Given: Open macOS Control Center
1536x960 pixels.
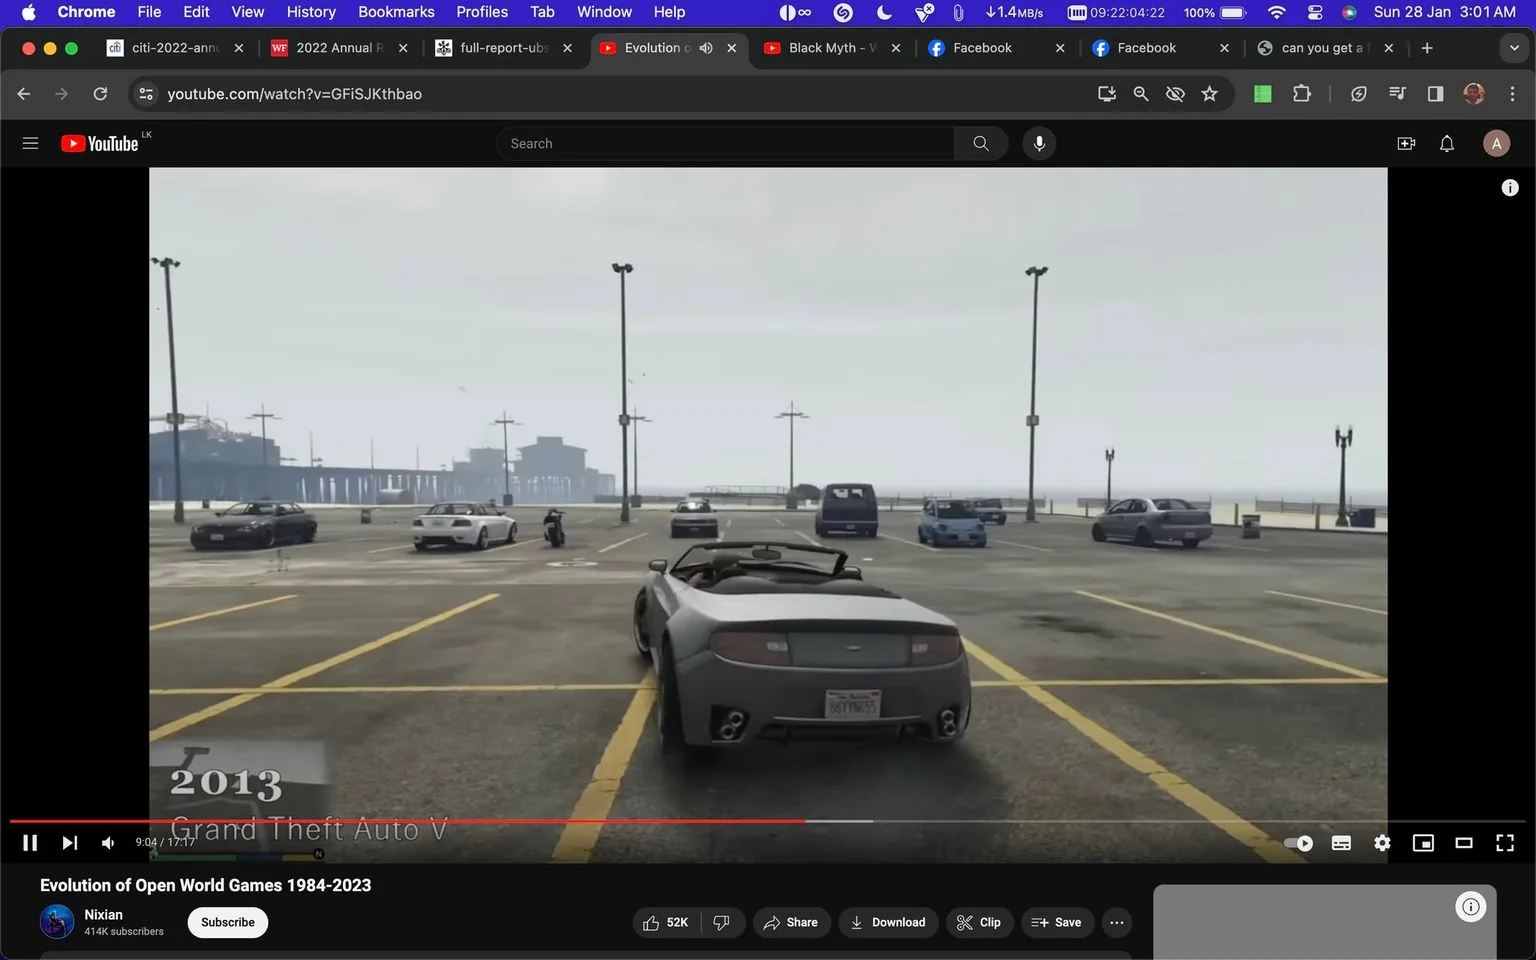Looking at the screenshot, I should click(x=1315, y=12).
